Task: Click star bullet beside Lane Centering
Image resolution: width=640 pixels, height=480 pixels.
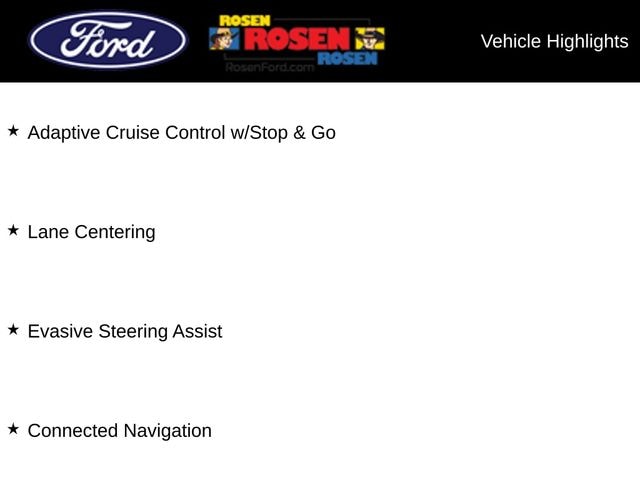Action: click(x=14, y=231)
